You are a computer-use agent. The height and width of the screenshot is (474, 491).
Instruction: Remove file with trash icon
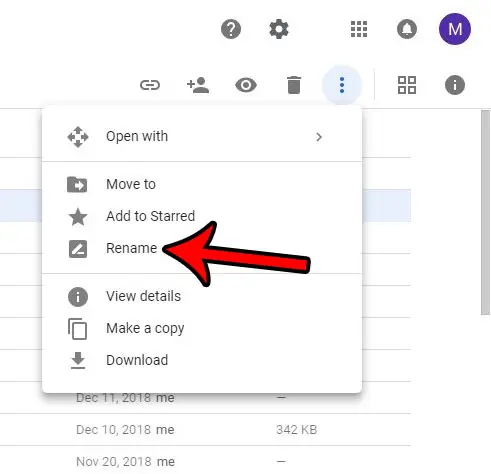click(294, 85)
